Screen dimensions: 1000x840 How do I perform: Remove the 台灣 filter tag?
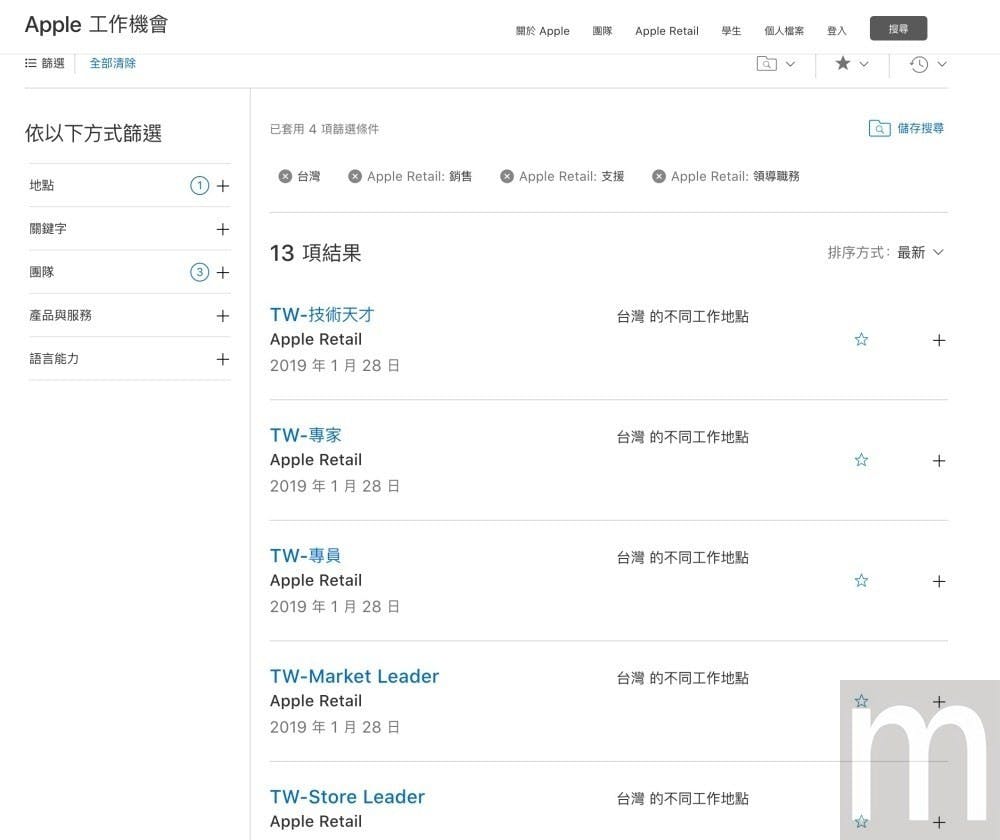pyautogui.click(x=286, y=177)
